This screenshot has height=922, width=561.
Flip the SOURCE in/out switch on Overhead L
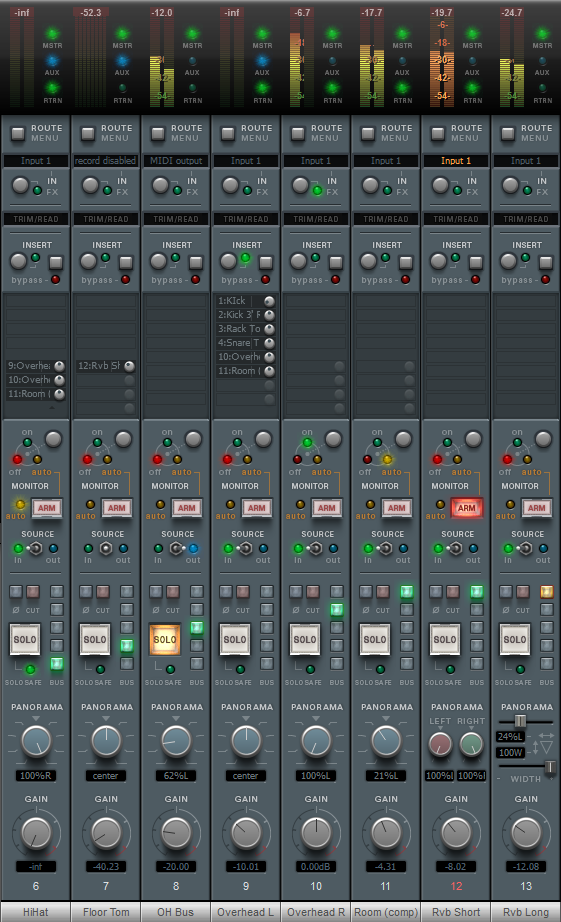(246, 549)
